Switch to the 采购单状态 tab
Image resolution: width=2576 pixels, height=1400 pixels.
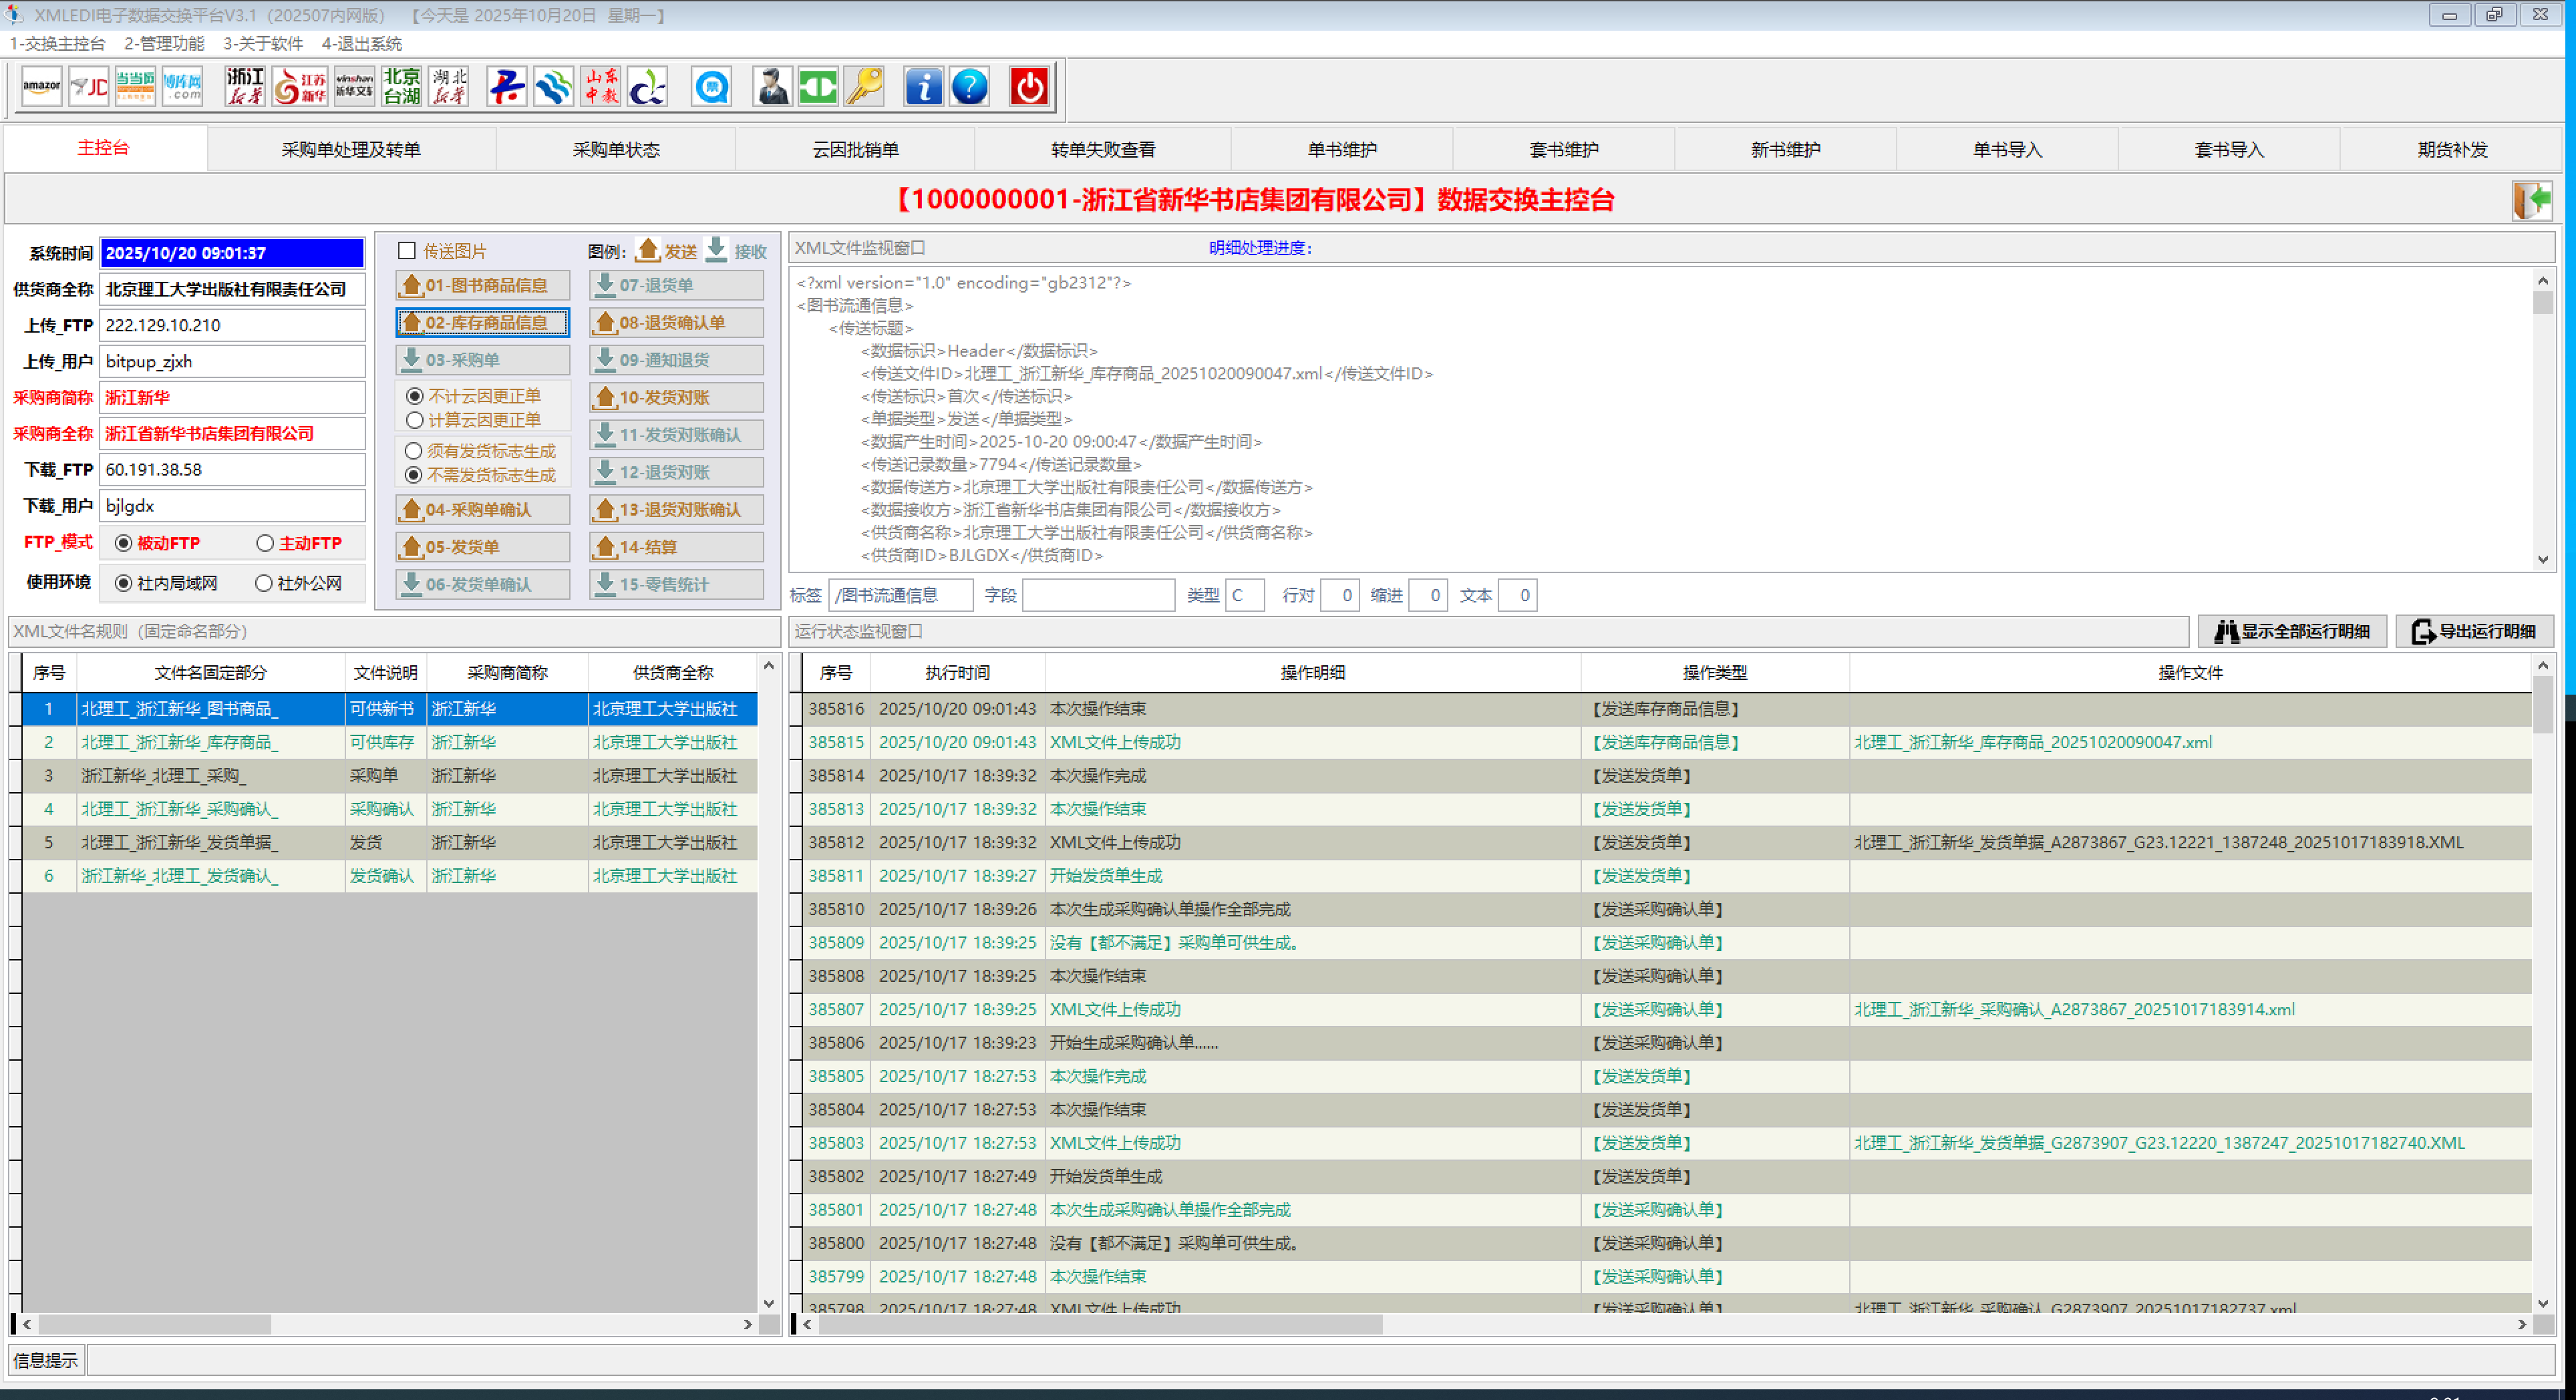pyautogui.click(x=616, y=149)
